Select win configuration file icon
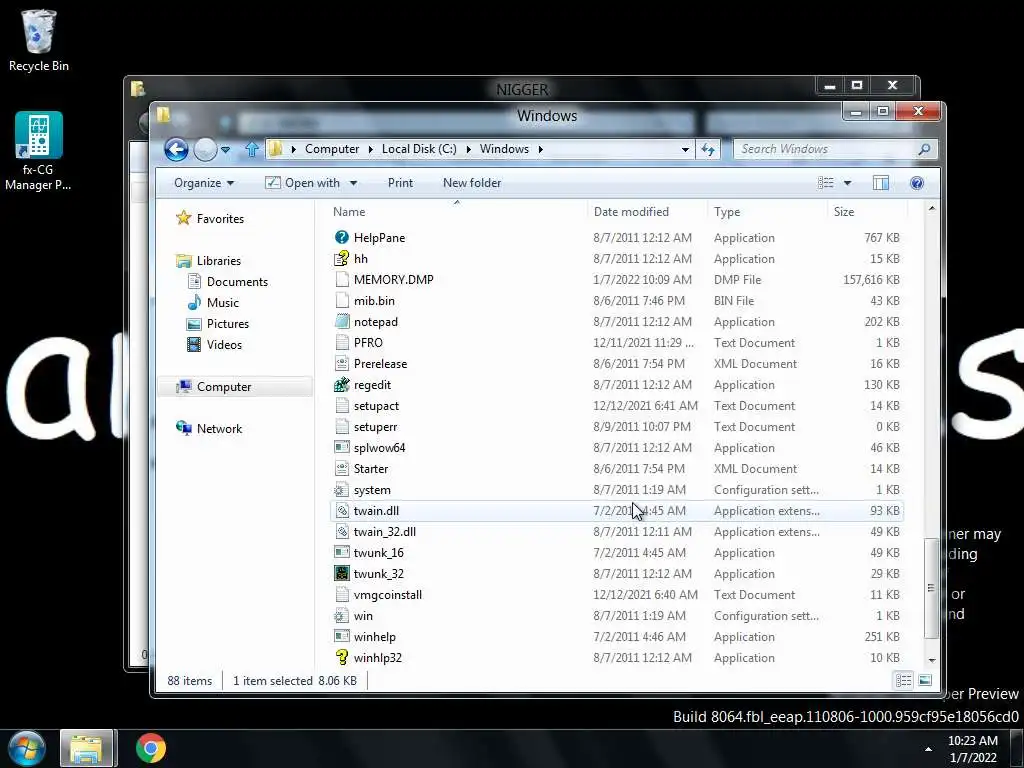The width and height of the screenshot is (1024, 768). point(342,615)
